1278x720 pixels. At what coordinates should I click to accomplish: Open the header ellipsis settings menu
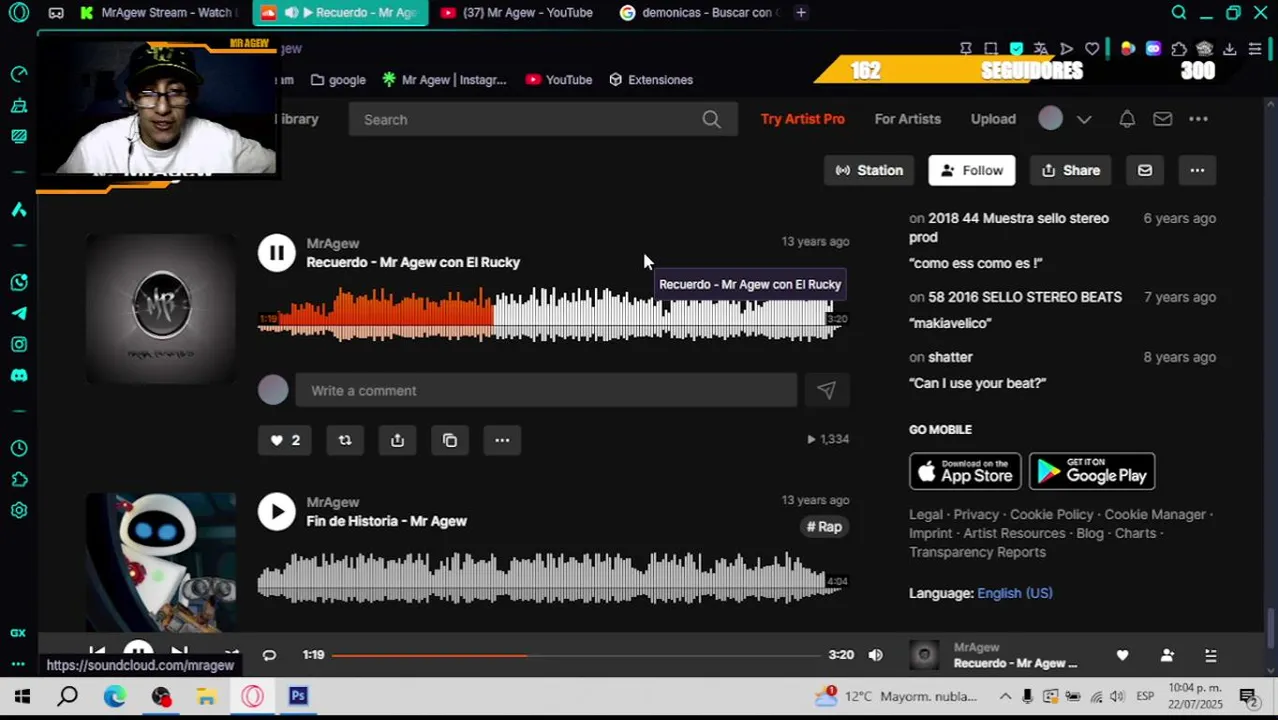click(x=1198, y=119)
